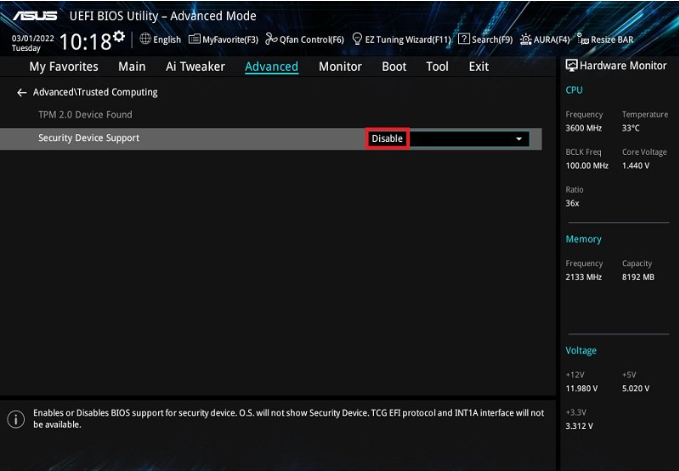Click the 33°C temperature value
Screen dimensions: 679x471
630,128
